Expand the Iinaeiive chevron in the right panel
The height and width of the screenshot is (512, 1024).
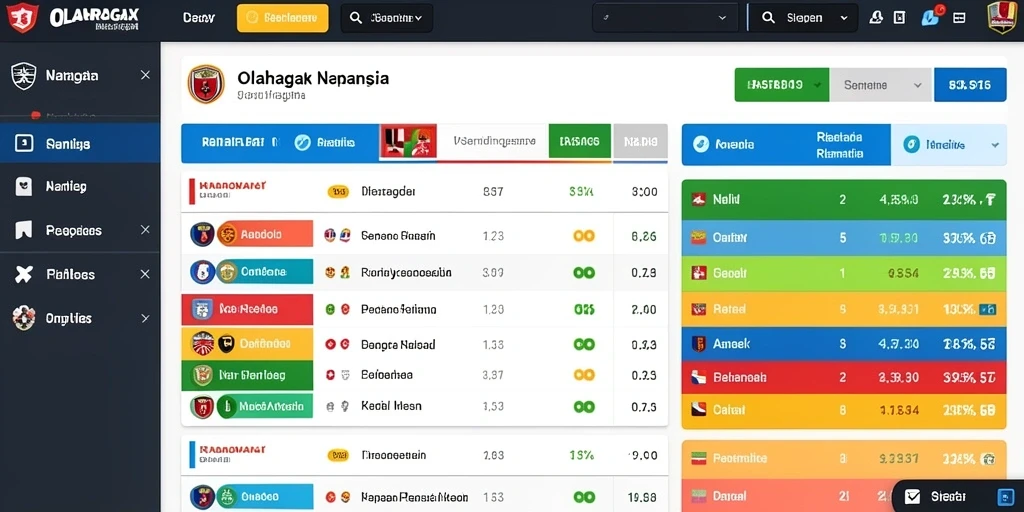995,144
